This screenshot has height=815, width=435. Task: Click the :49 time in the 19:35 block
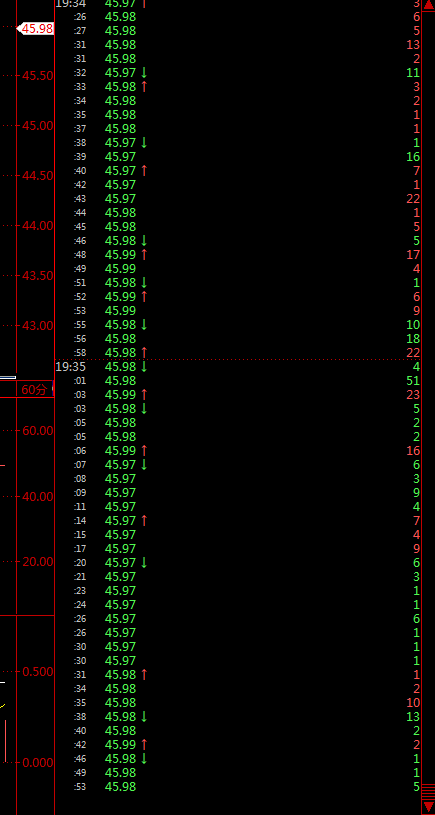coord(81,773)
